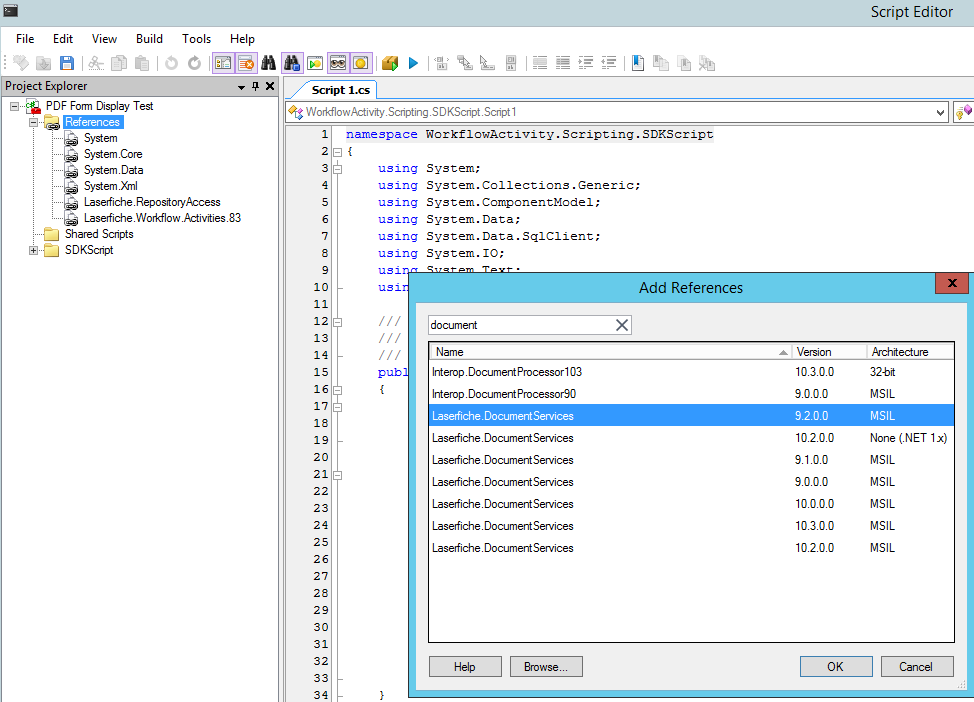The width and height of the screenshot is (974, 702).
Task: Open the class navigation dropdown in editor
Action: pos(940,112)
